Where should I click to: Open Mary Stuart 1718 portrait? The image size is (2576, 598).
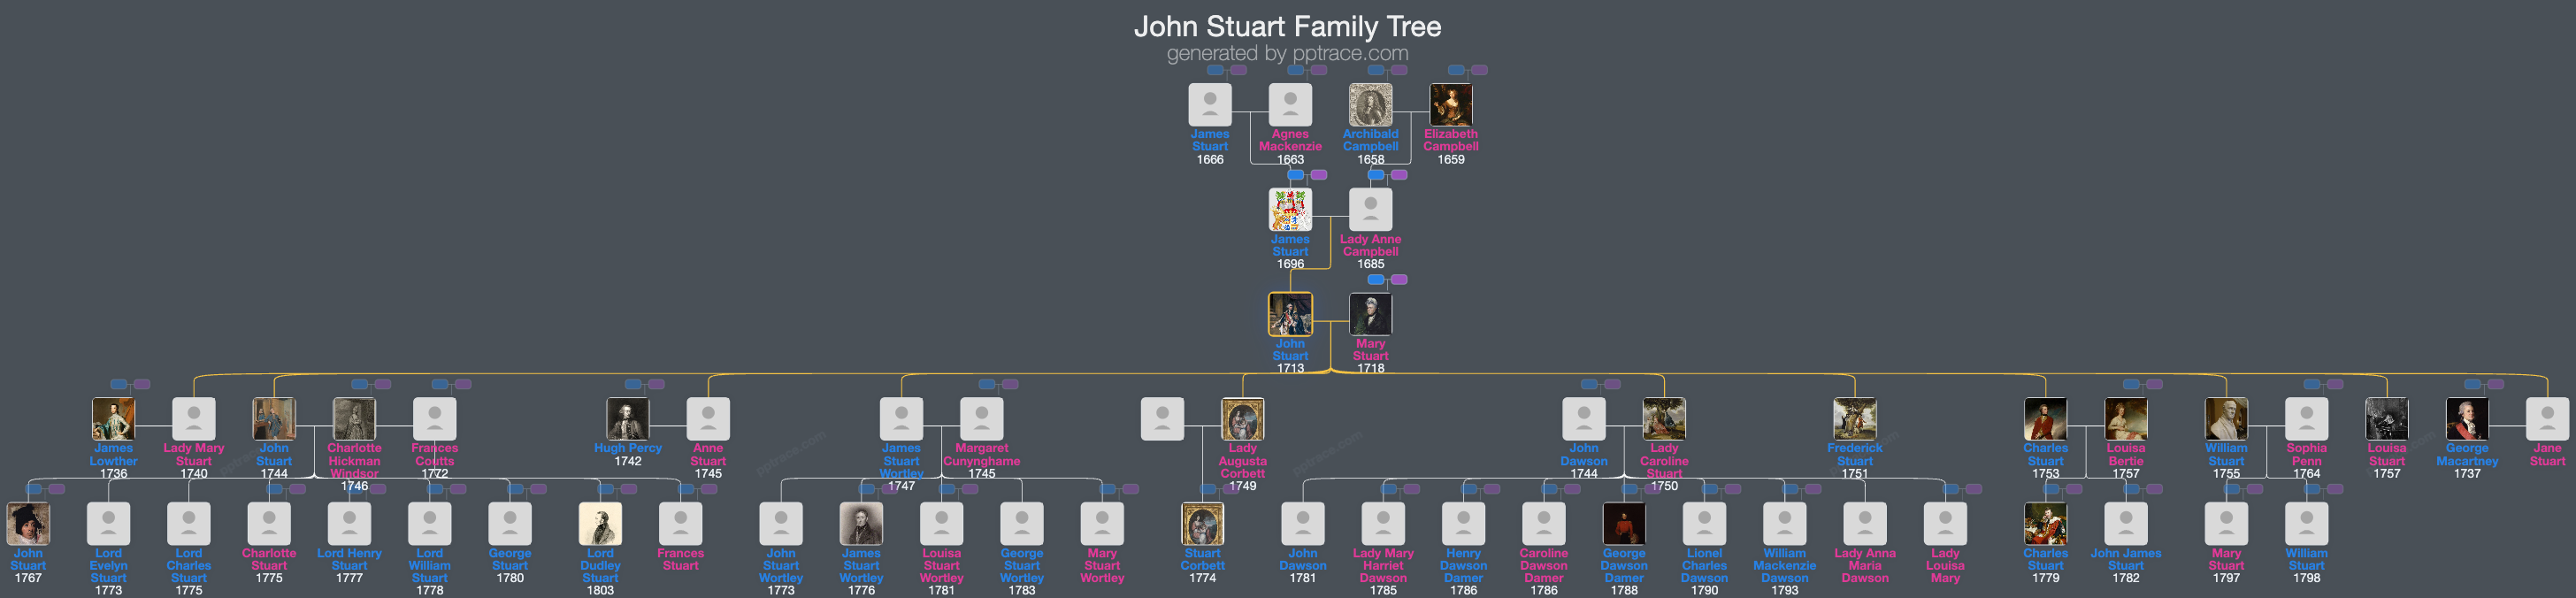[1370, 314]
